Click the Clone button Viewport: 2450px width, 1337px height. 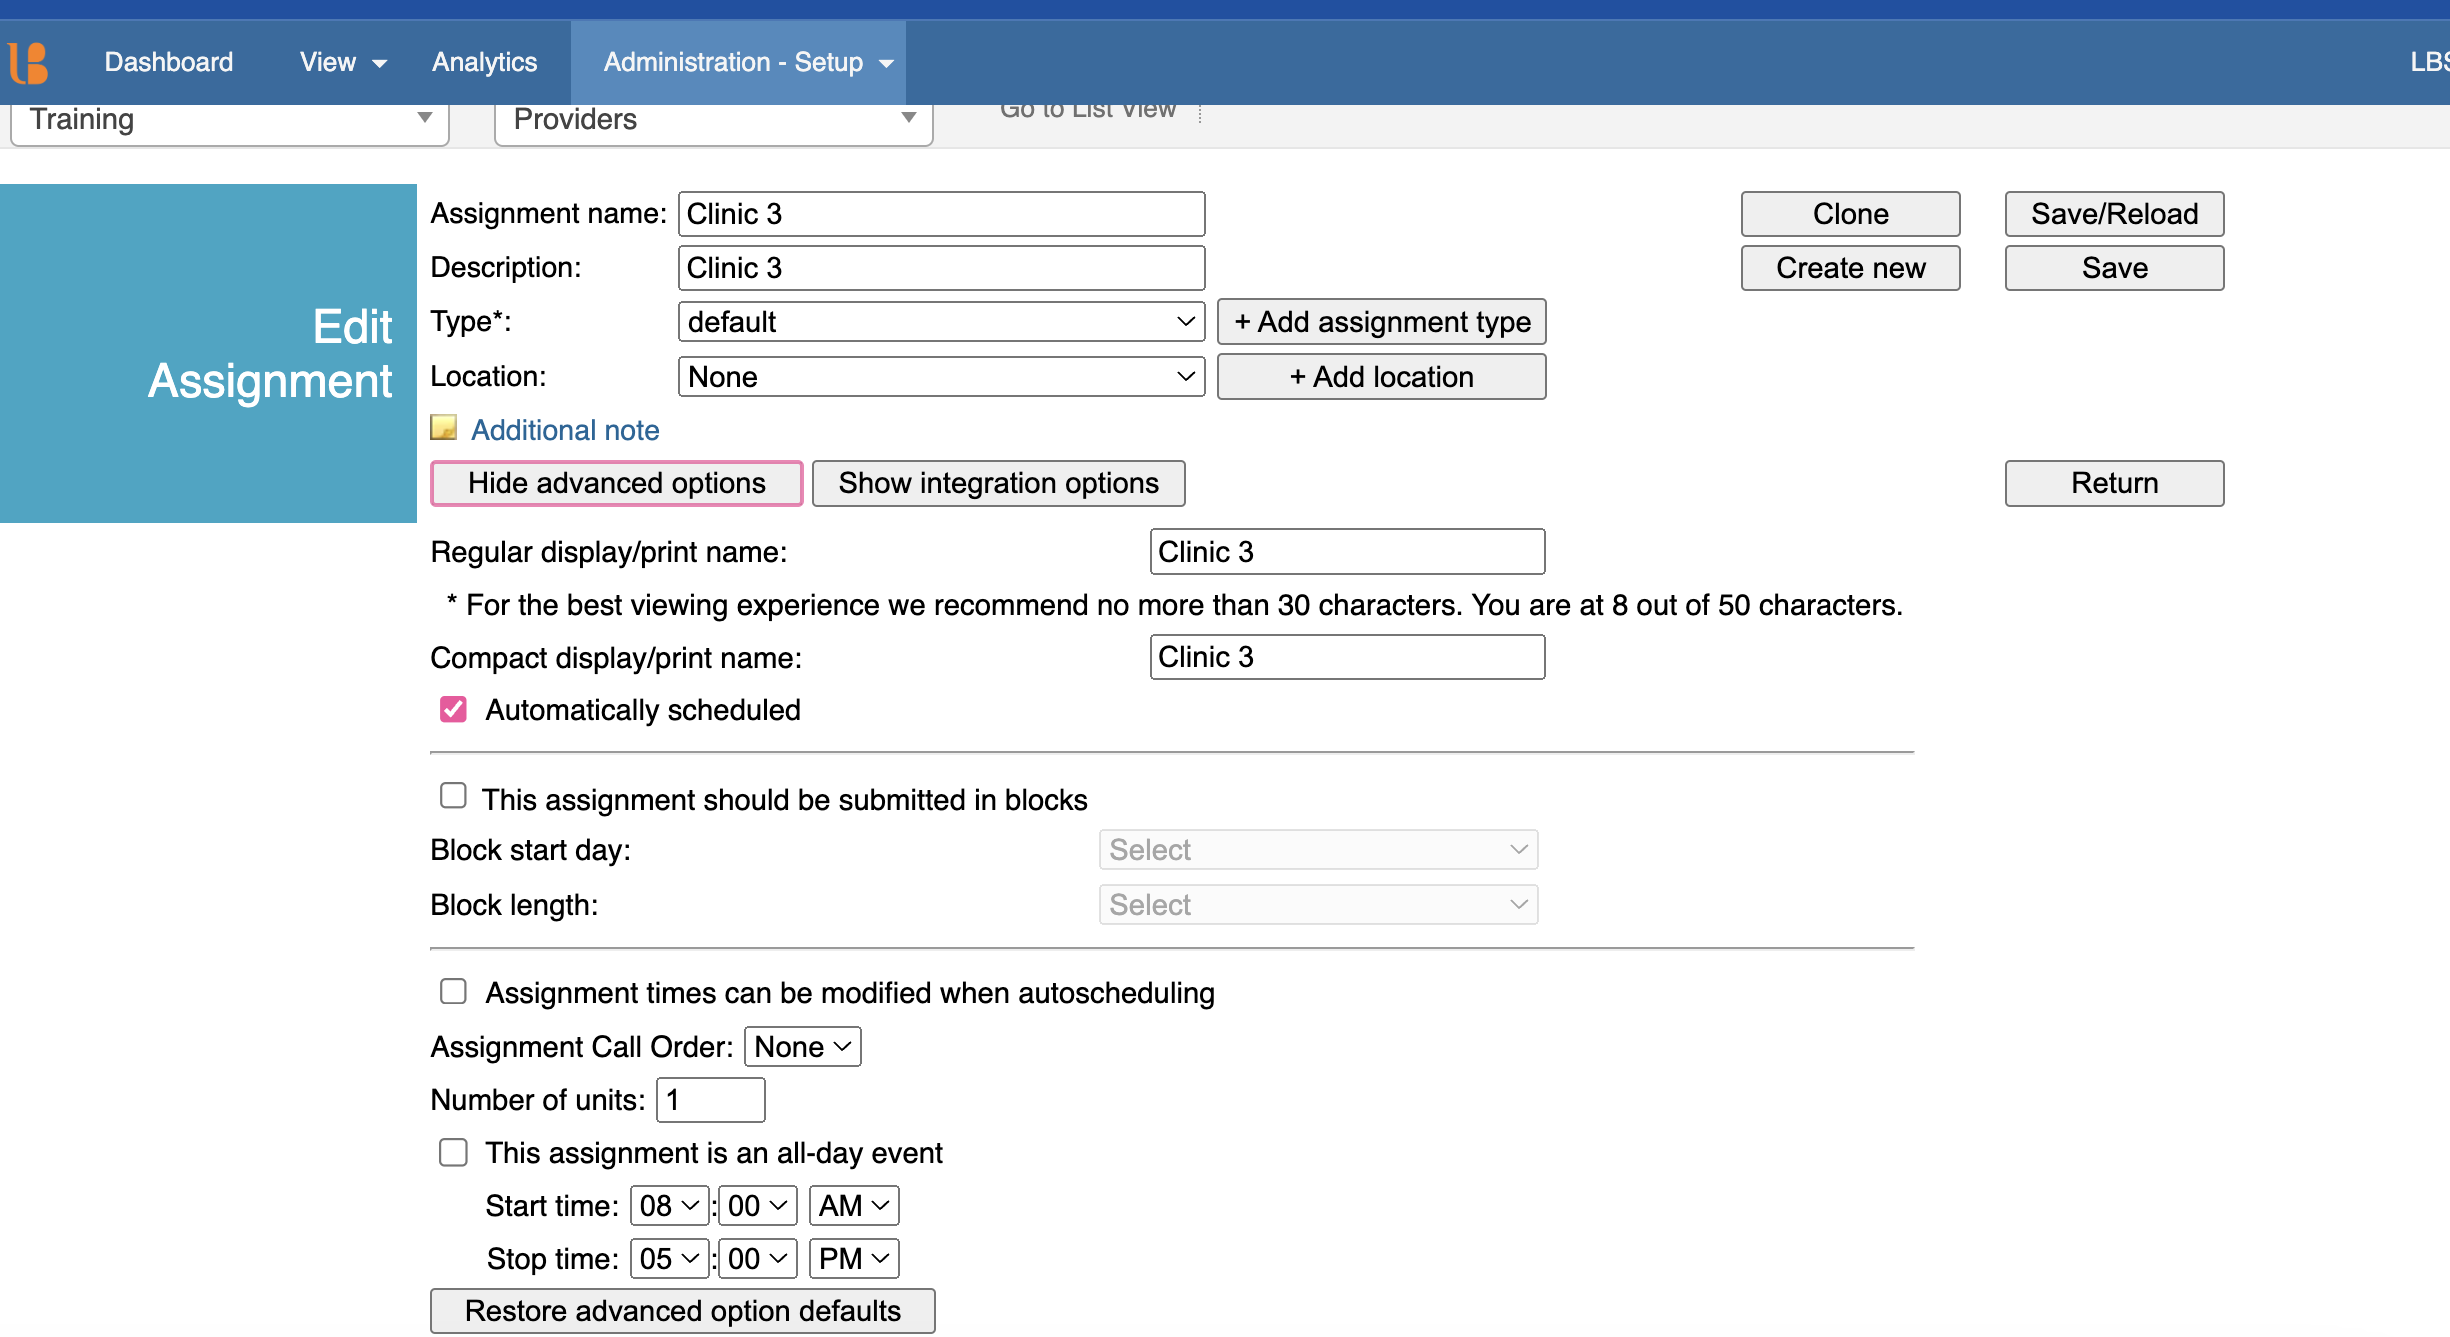1849,213
